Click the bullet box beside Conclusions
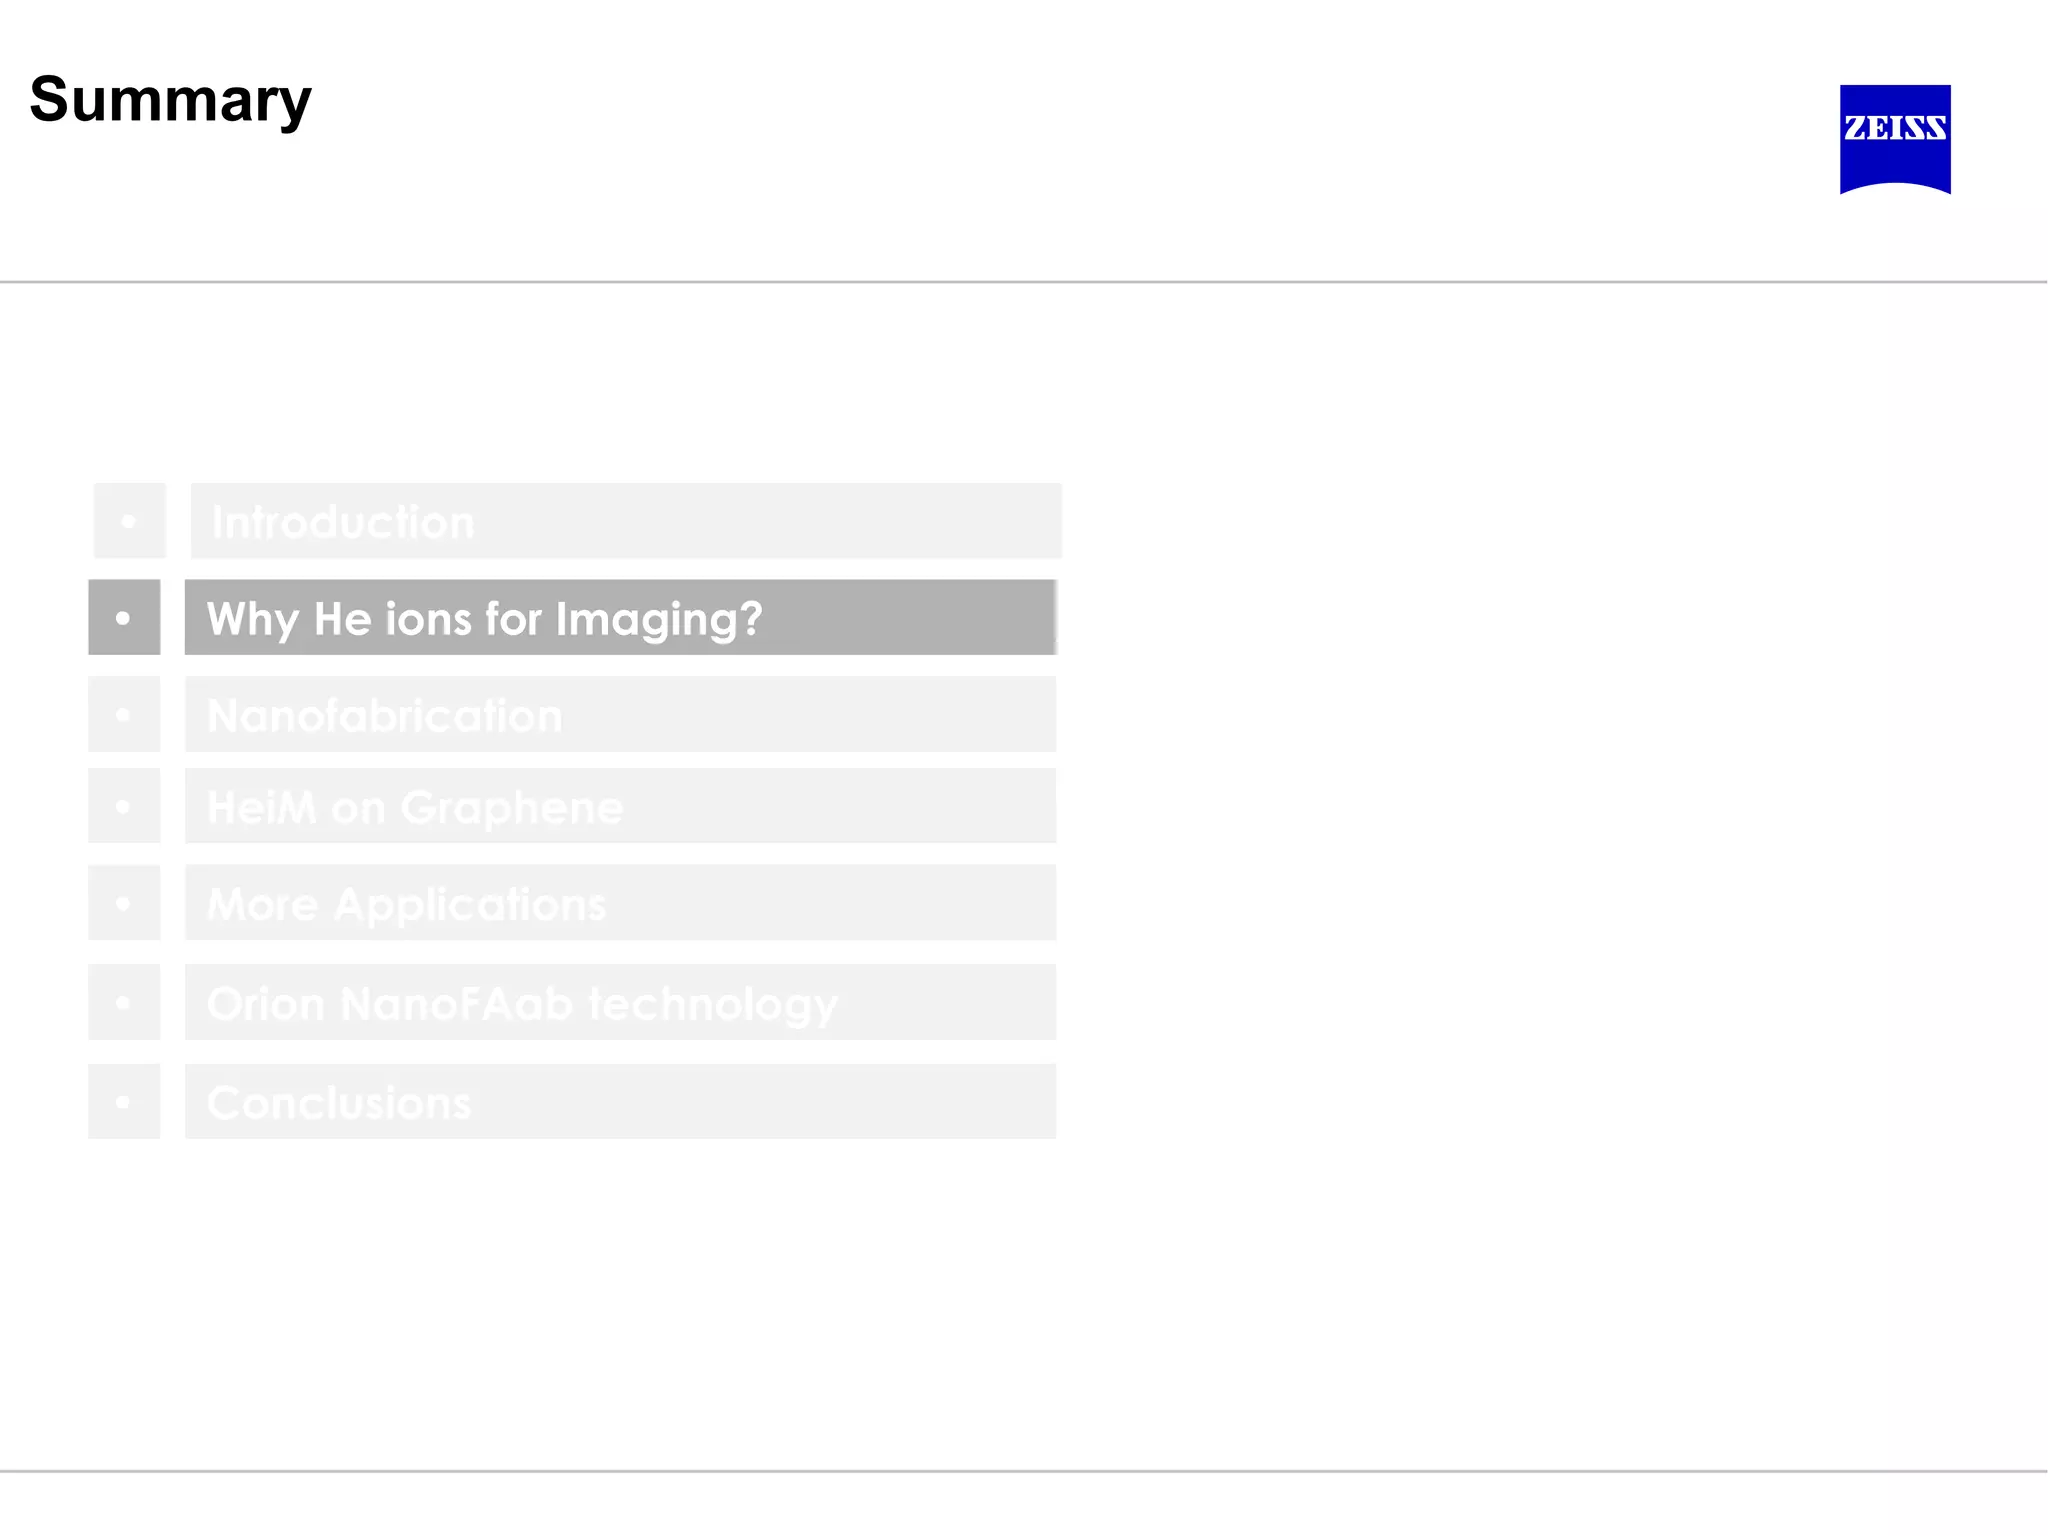This screenshot has width=2048, height=1536. (x=124, y=1101)
